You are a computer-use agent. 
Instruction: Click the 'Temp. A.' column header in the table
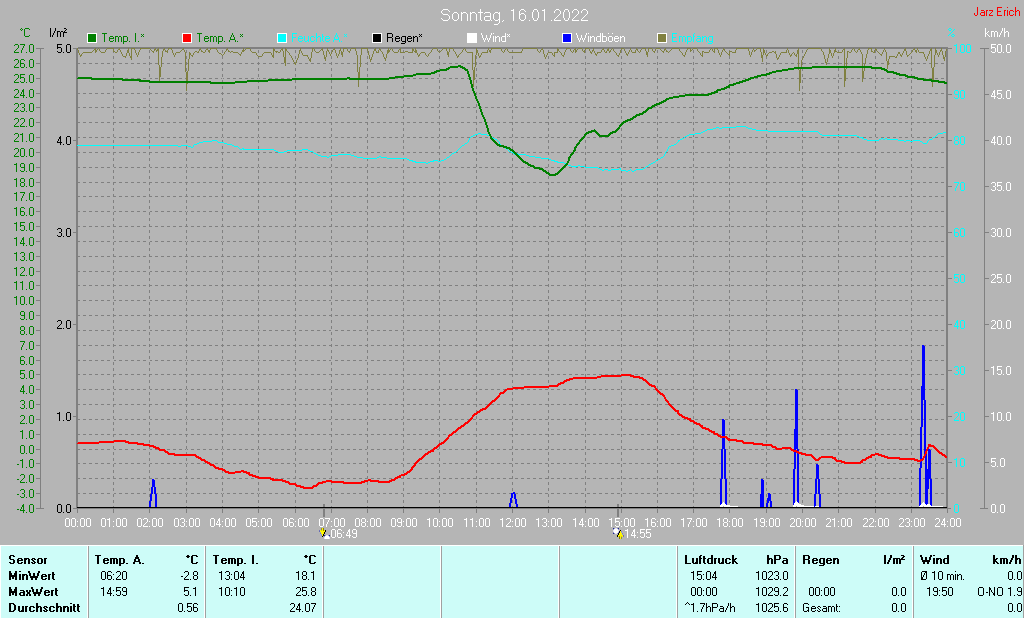tap(120, 560)
